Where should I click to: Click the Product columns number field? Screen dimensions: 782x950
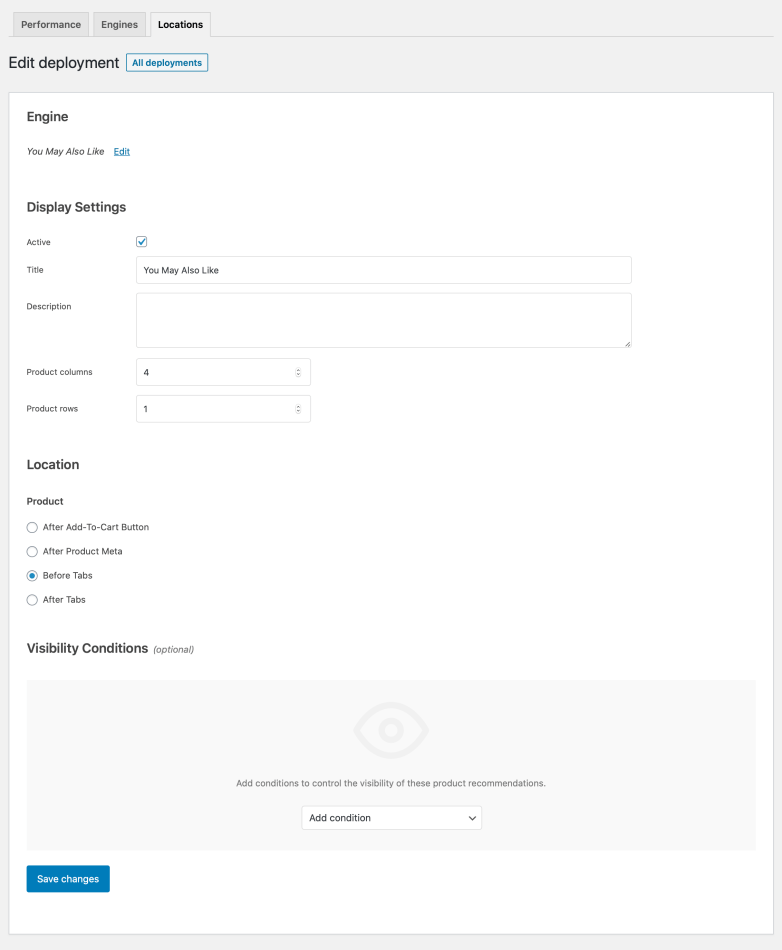tap(215, 372)
